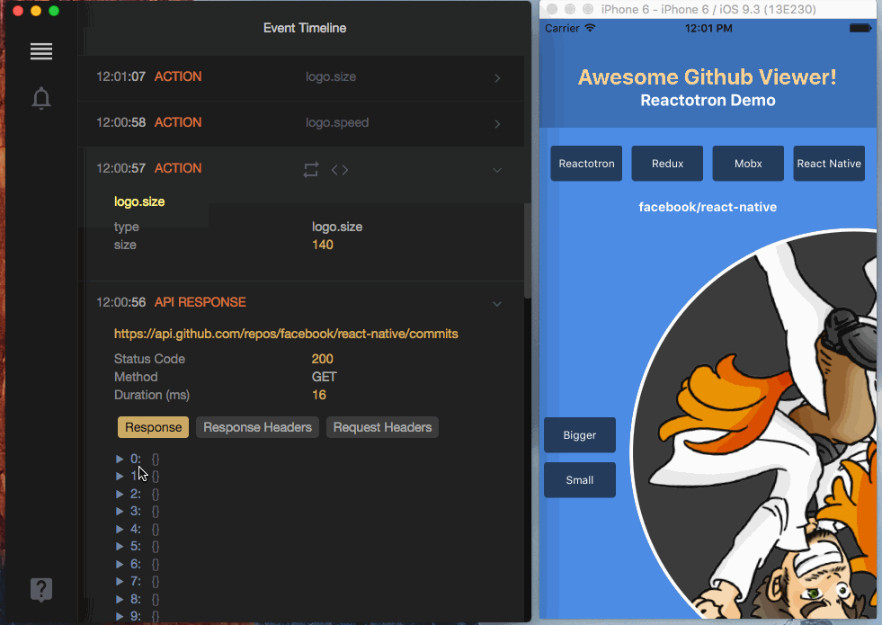Tap the Small button in simulator
The width and height of the screenshot is (882, 625).
[579, 480]
